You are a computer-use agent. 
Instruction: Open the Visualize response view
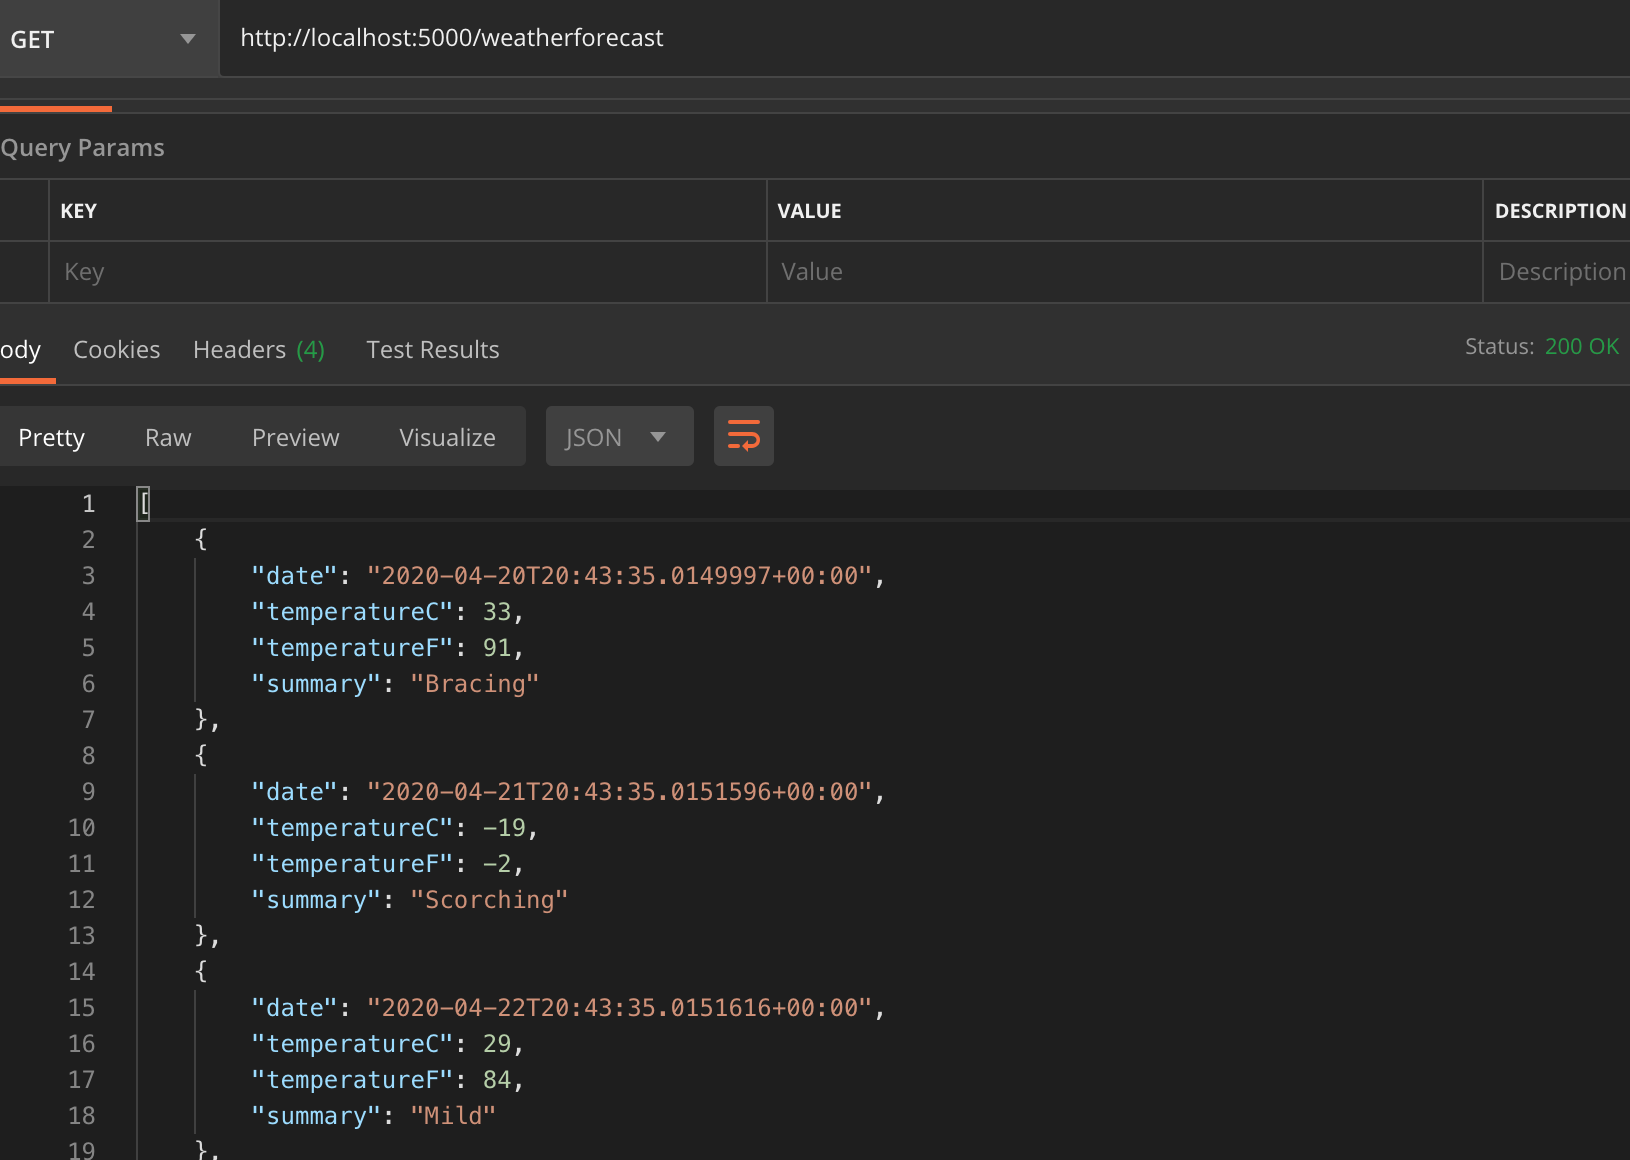tap(447, 436)
